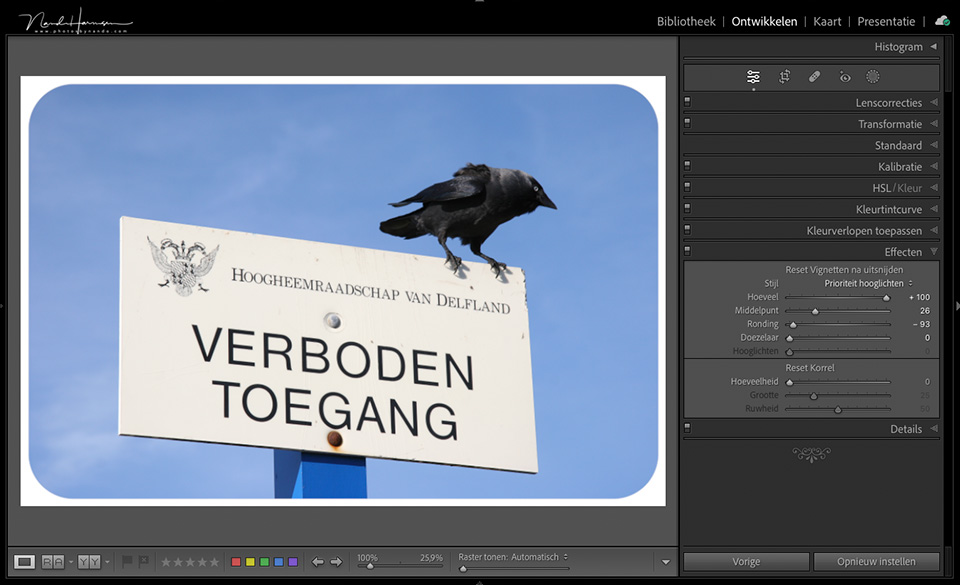960x585 pixels.
Task: Open toolbar content menu triangle
Action: pos(666,562)
